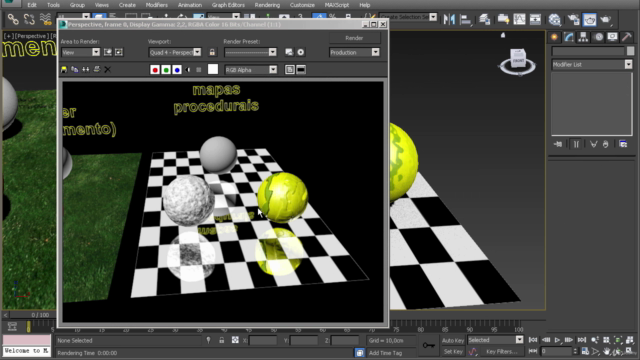The image size is (640, 360).
Task: Click Edit Region icon beside Area to Render
Action: [108, 52]
